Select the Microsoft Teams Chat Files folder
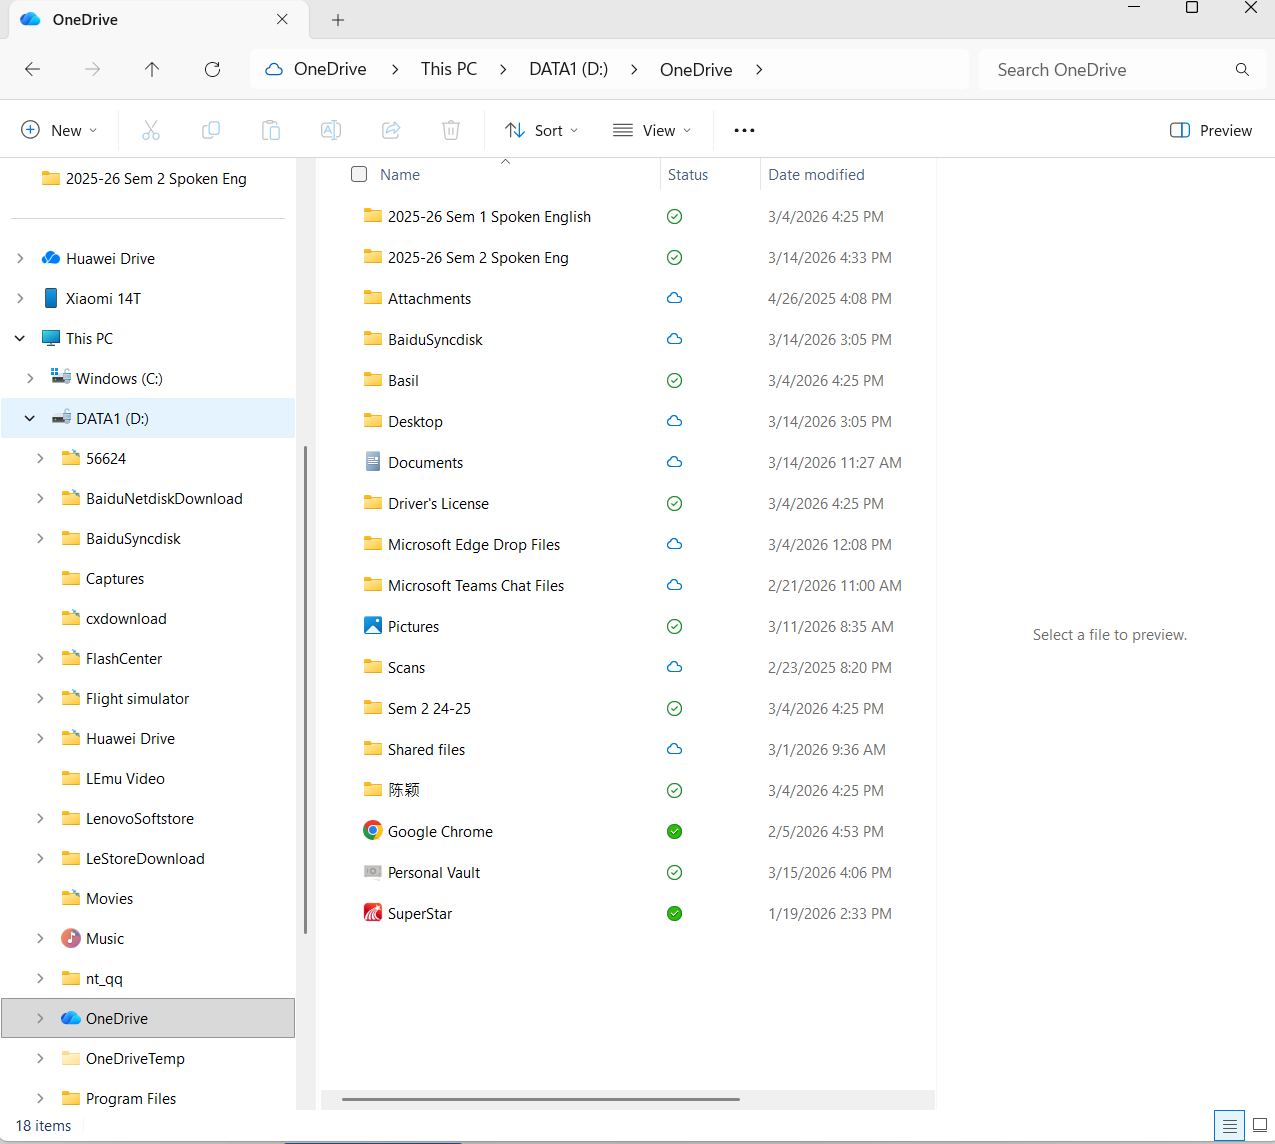The width and height of the screenshot is (1275, 1144). point(627,585)
